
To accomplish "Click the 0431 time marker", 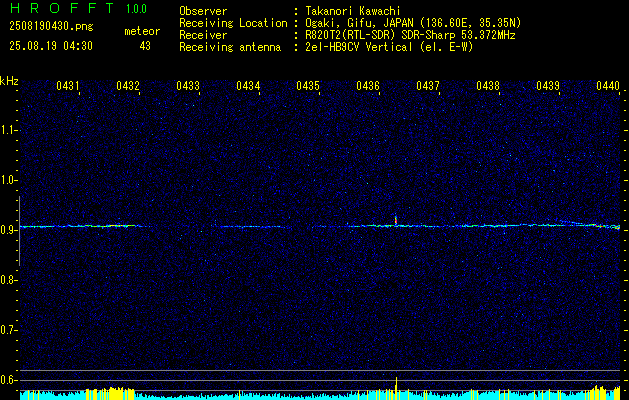I will [68, 85].
